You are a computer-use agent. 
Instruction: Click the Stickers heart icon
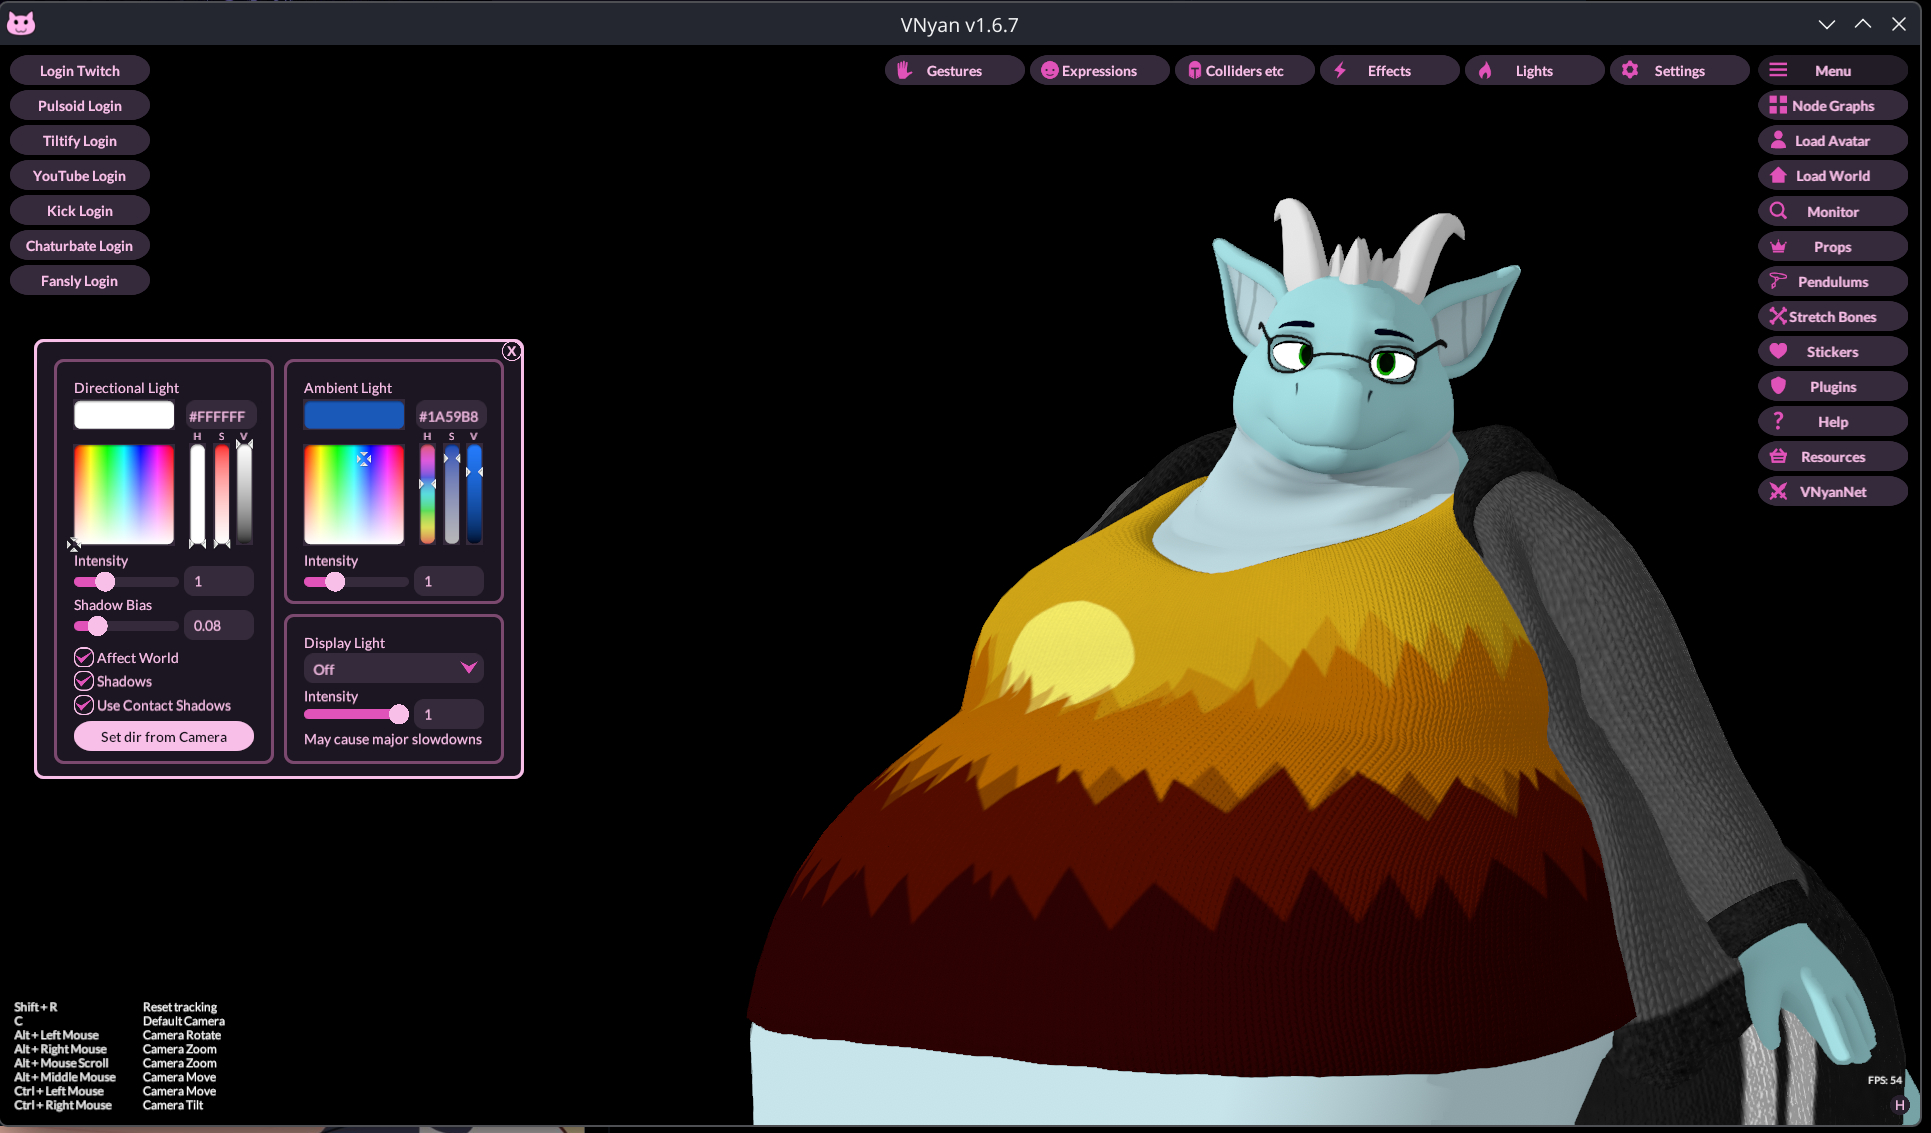1778,351
